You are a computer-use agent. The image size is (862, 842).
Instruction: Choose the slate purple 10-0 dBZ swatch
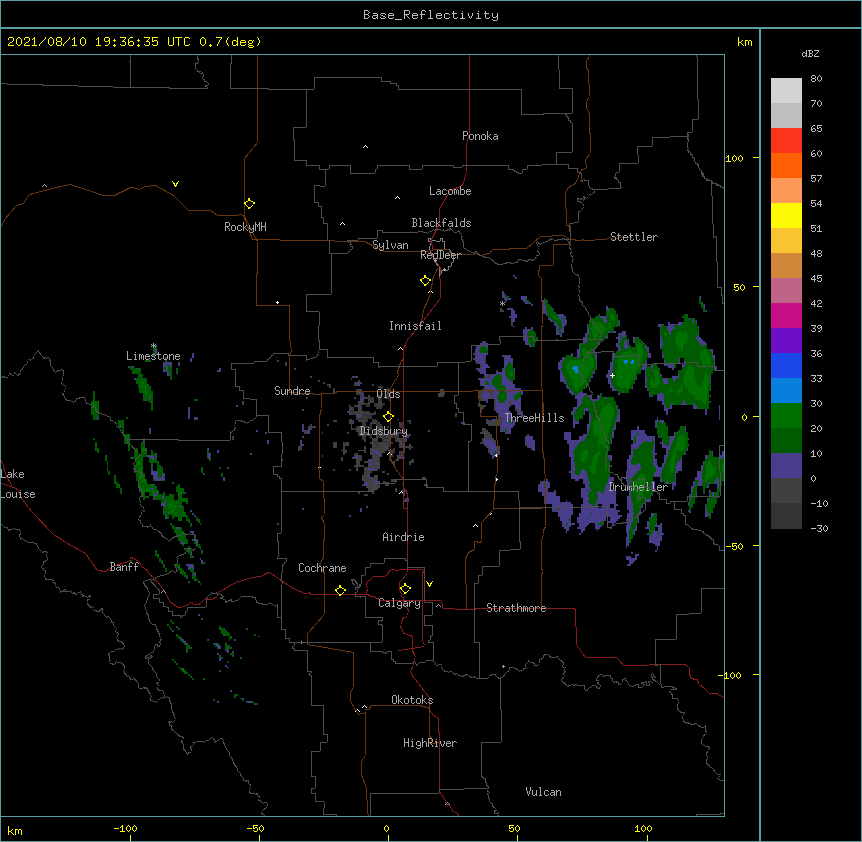click(x=786, y=466)
